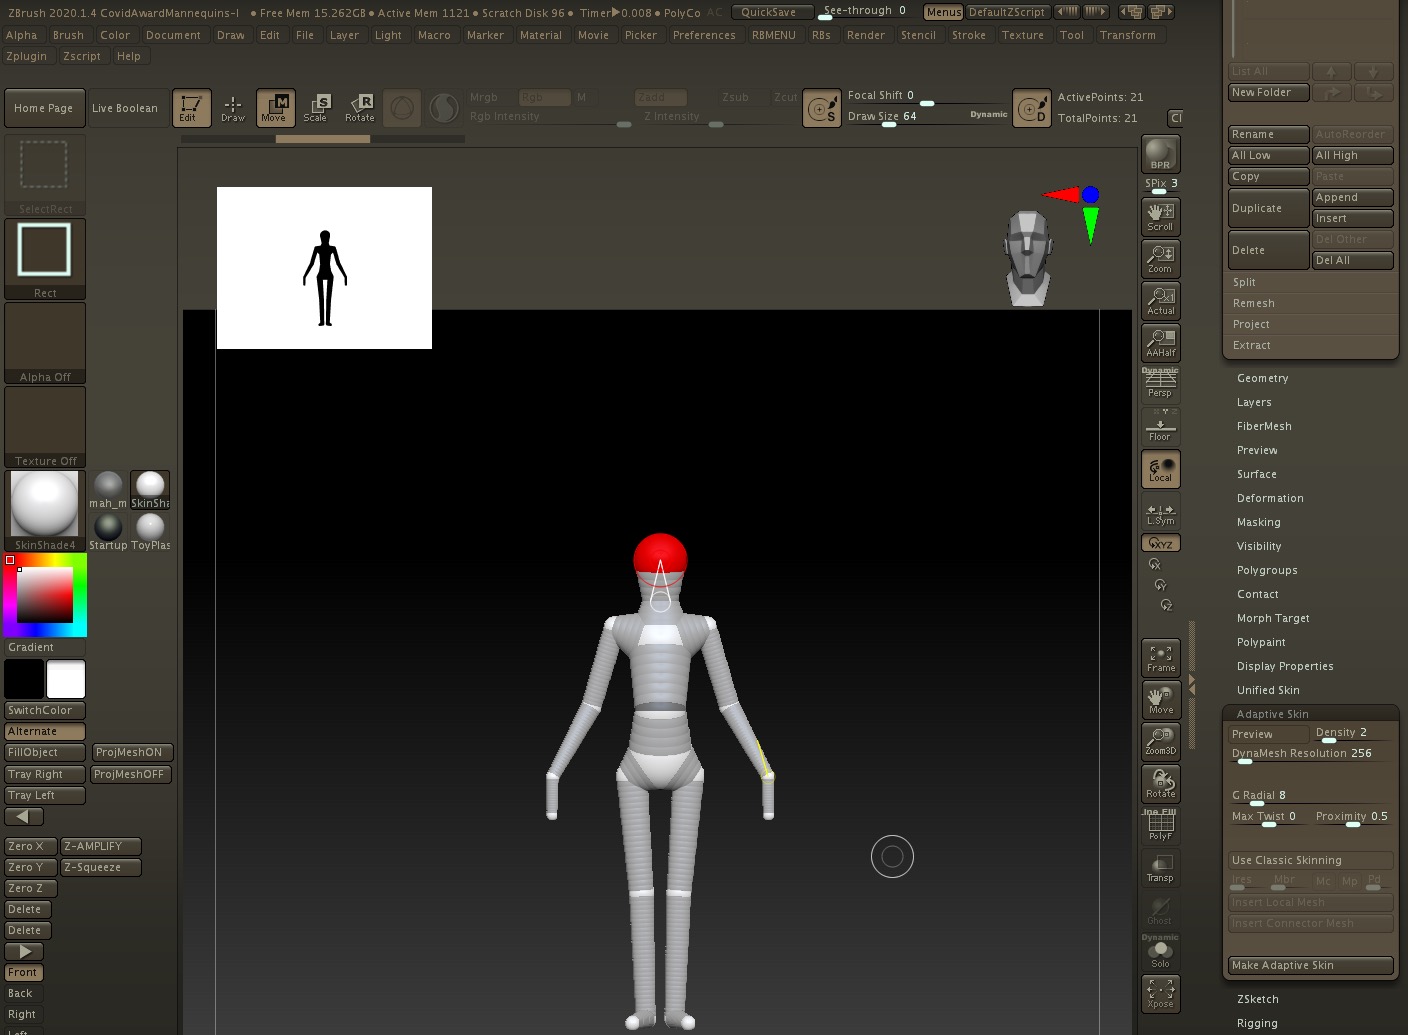The image size is (1408, 1035).
Task: Click the BPR render icon
Action: pos(1160,154)
